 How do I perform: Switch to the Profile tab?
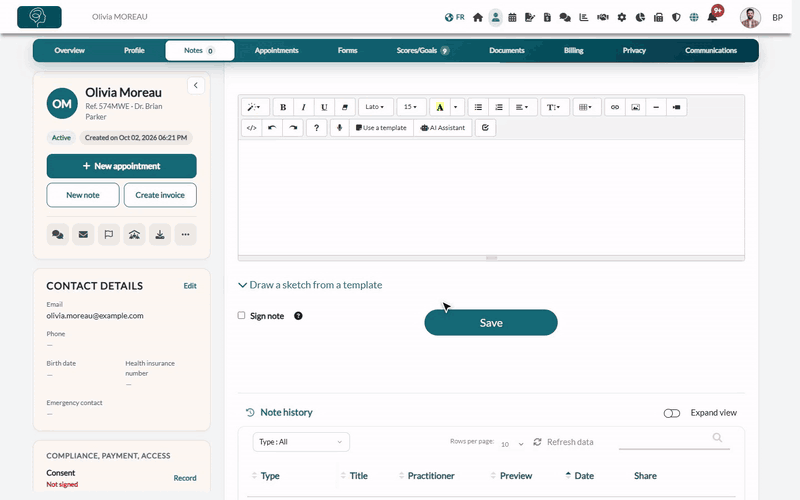point(134,51)
